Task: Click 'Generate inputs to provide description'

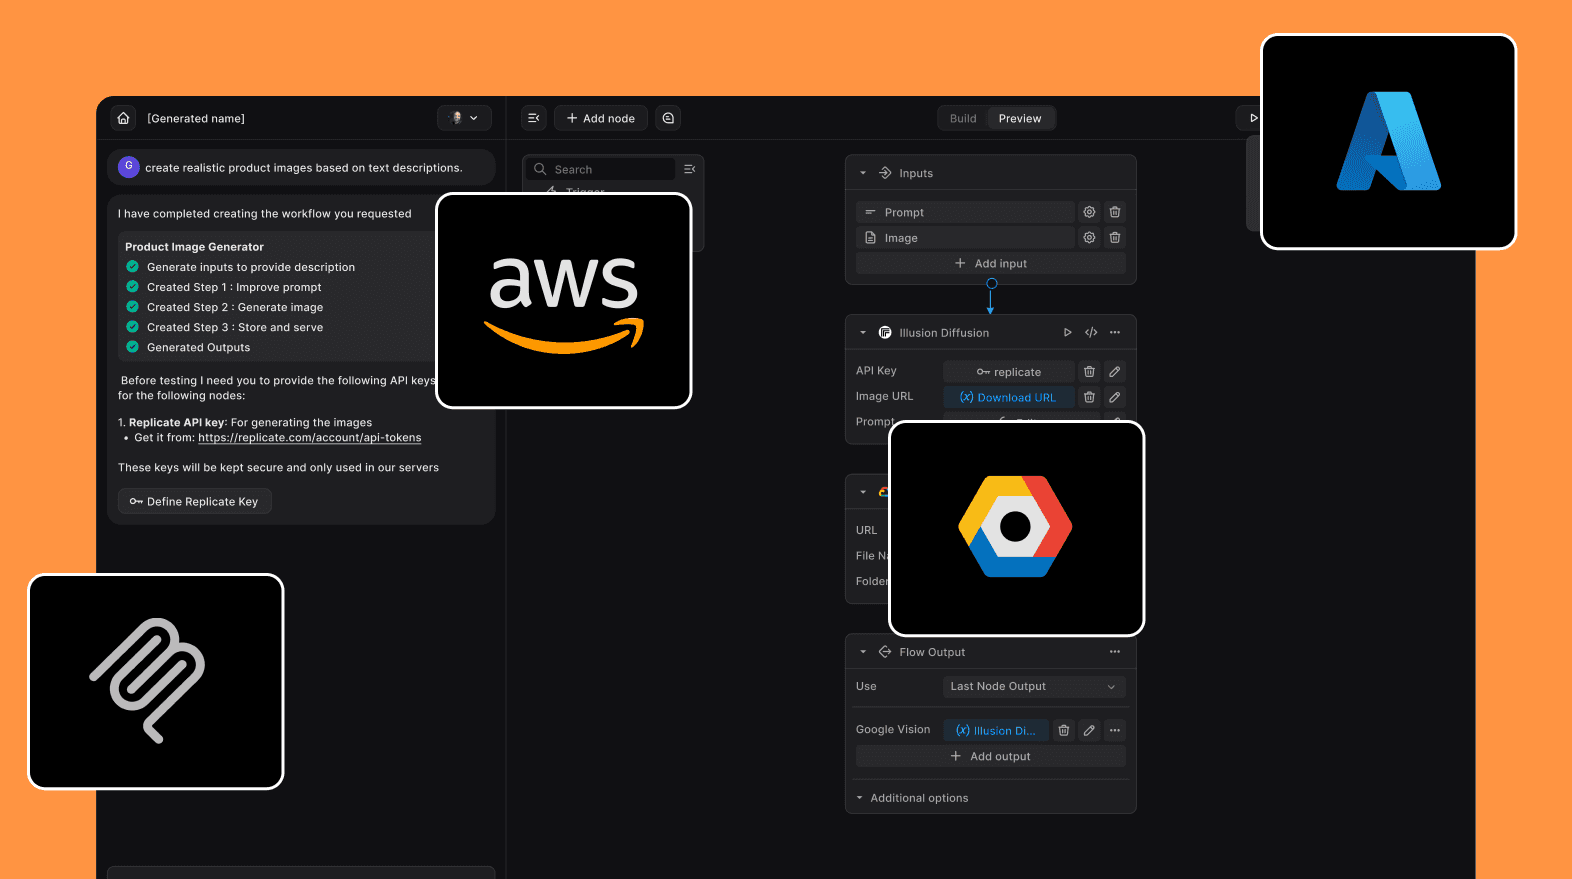Action: click(251, 267)
